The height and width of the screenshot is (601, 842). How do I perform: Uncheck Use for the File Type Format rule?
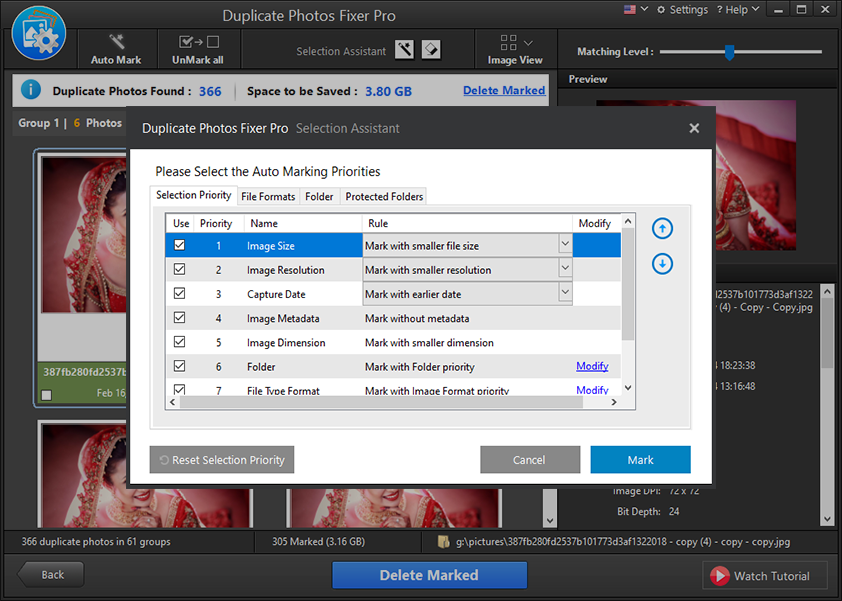179,389
